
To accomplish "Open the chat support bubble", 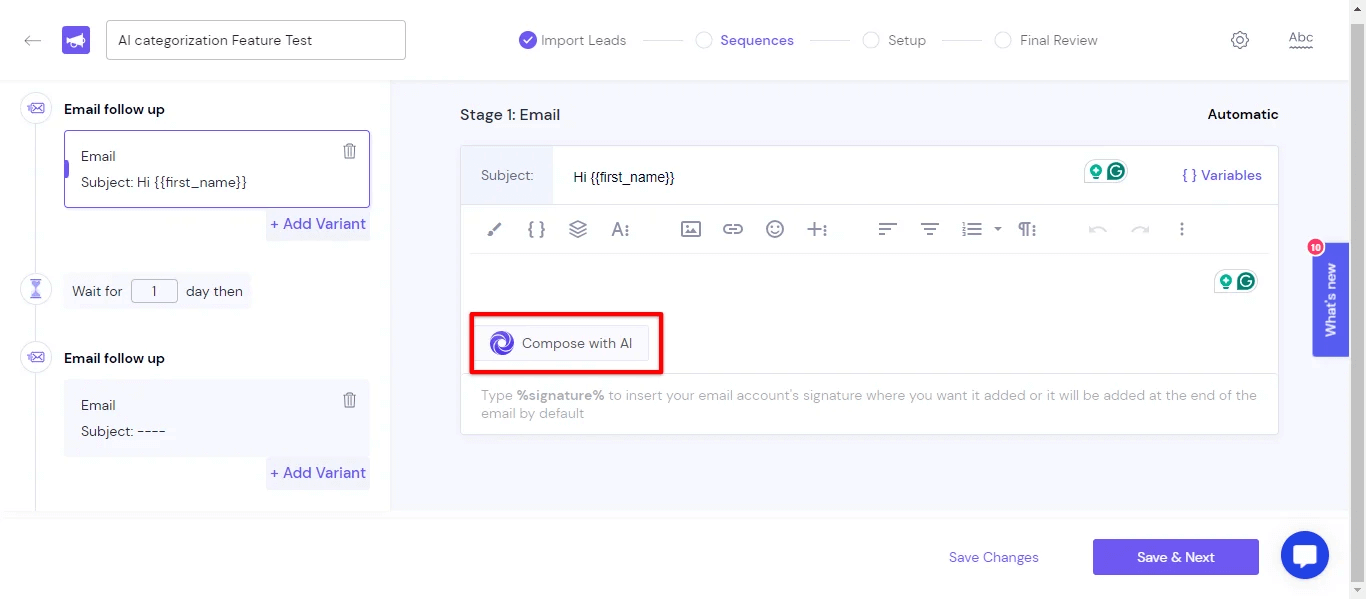I will (x=1305, y=555).
